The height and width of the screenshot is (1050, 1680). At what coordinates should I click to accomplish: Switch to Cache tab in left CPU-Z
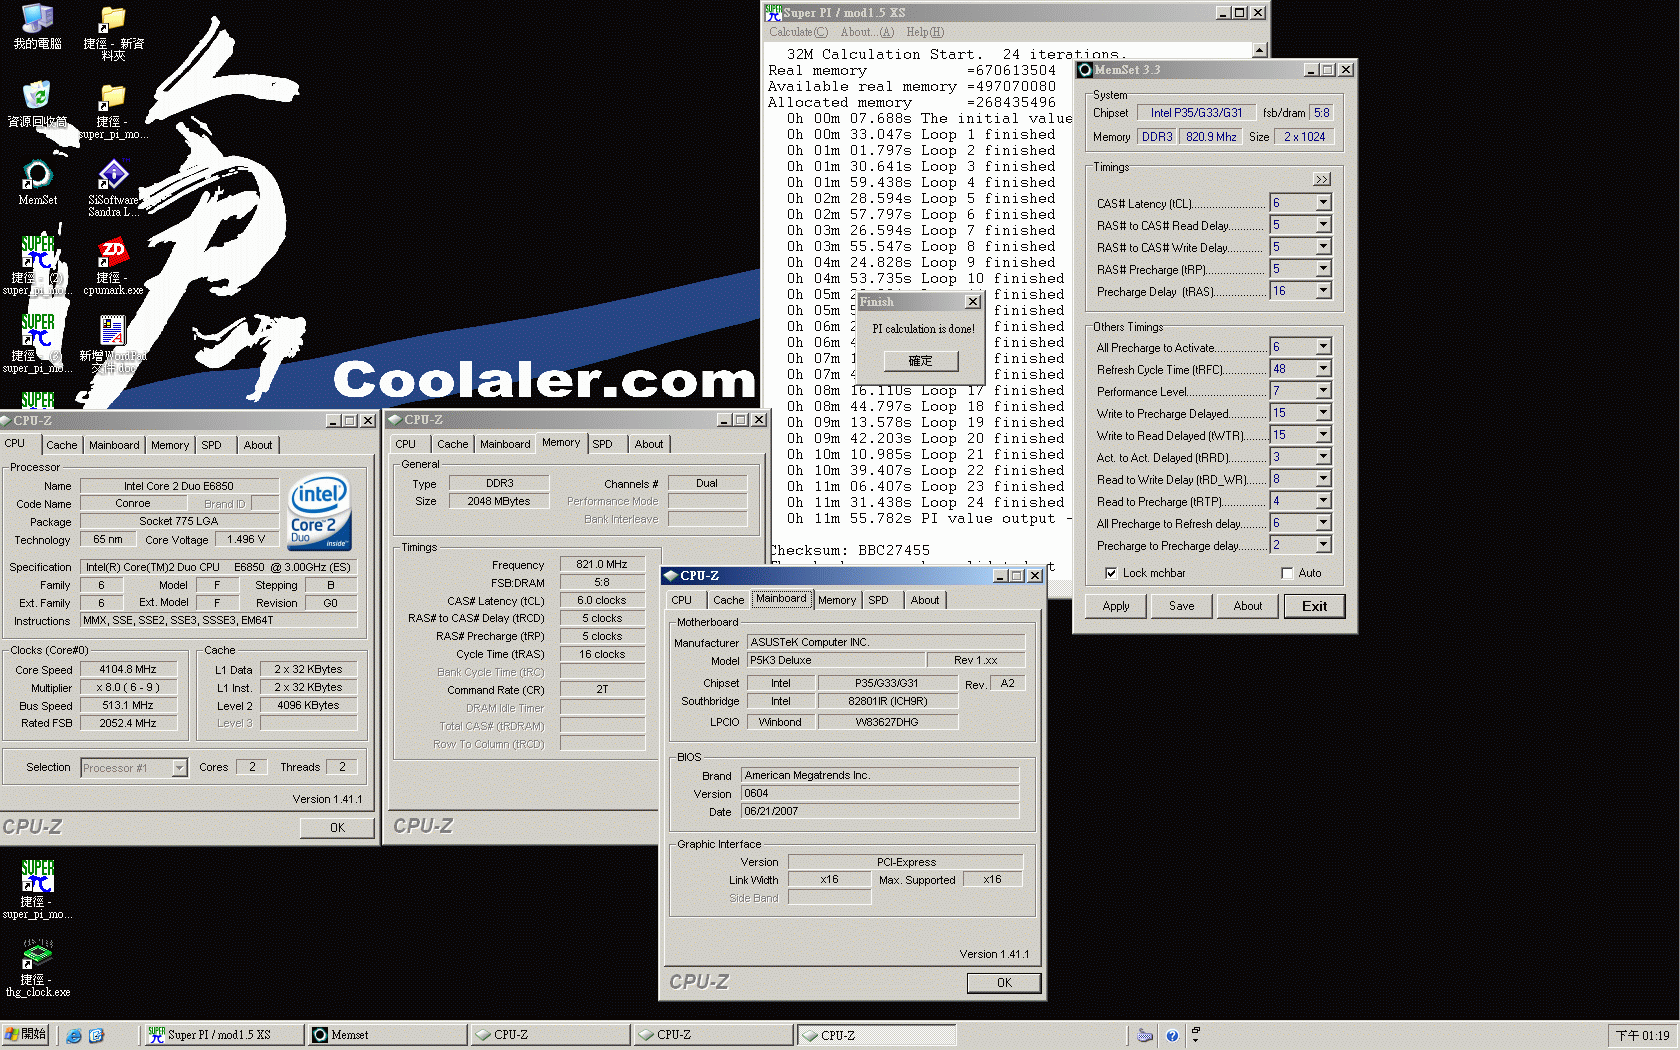61,445
